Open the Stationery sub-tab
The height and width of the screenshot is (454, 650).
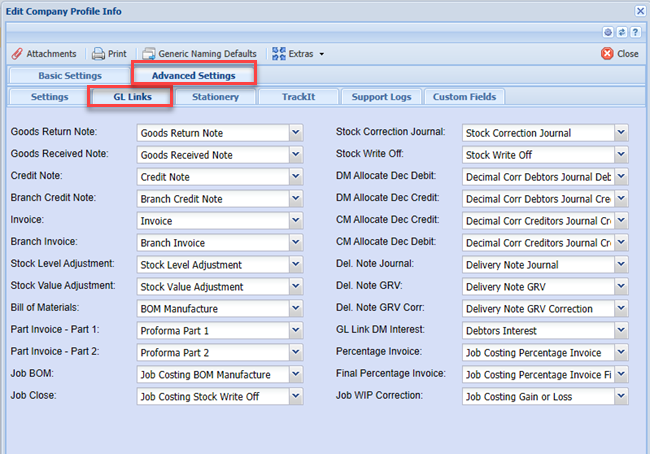pos(215,97)
